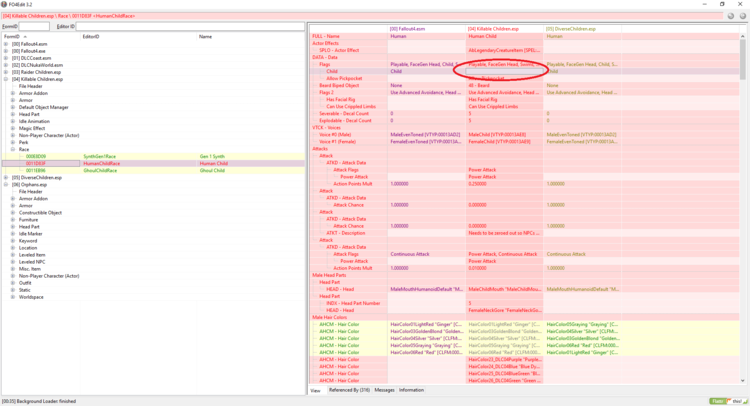The image size is (750, 406).
Task: Click the green Flattr button
Action: point(717,401)
